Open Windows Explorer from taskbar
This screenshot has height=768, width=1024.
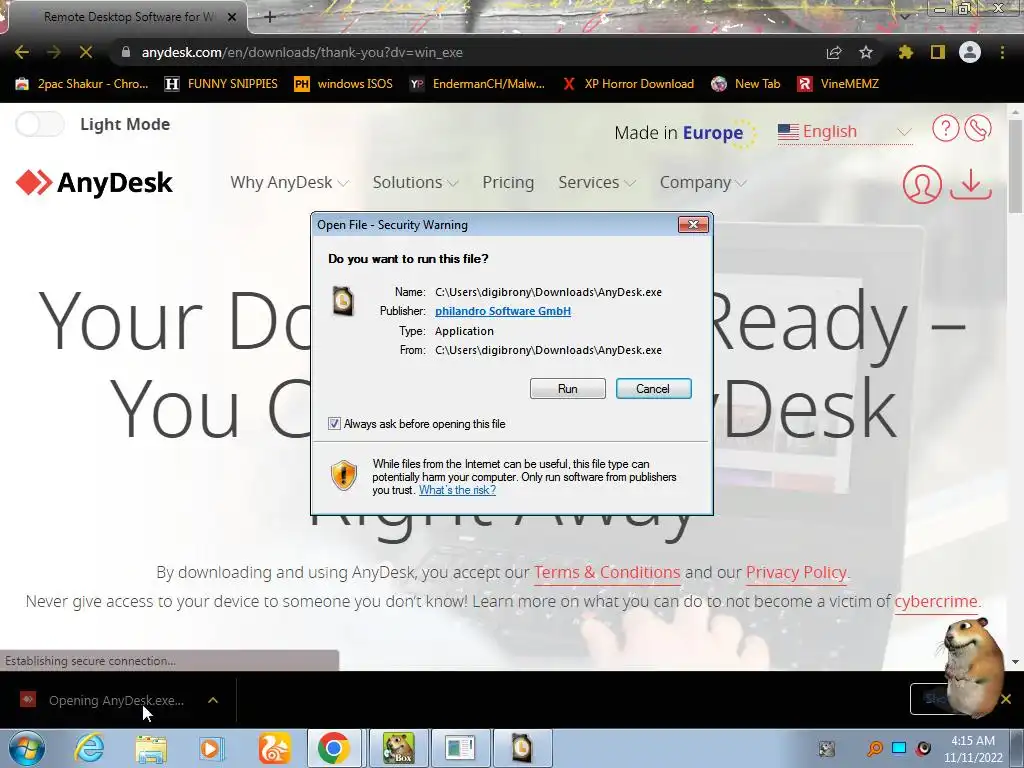[151, 748]
